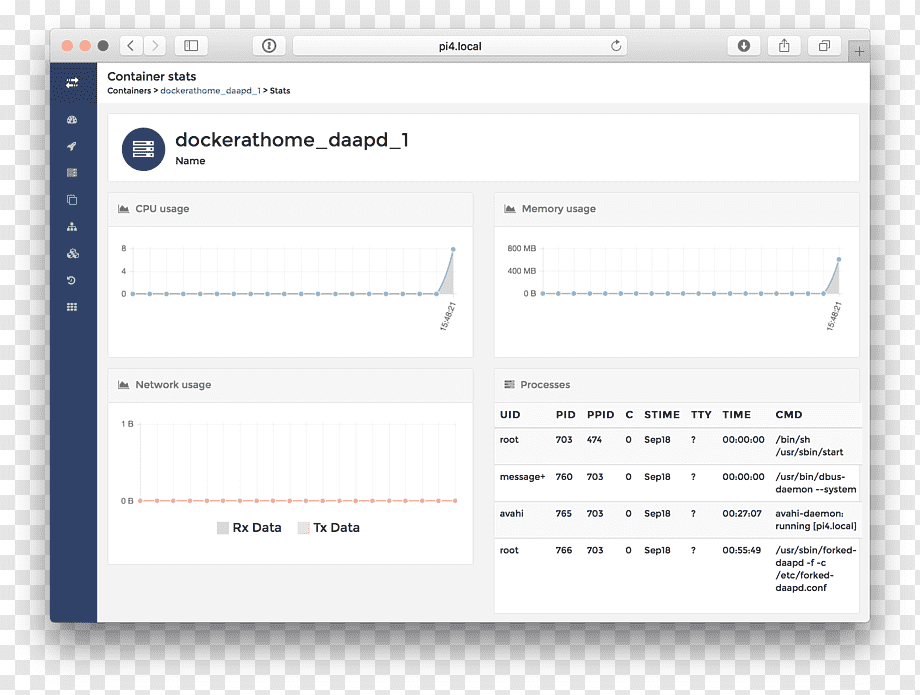Viewport: 920px width, 695px height.
Task: Click PPID 474 in the first row
Action: click(x=594, y=440)
